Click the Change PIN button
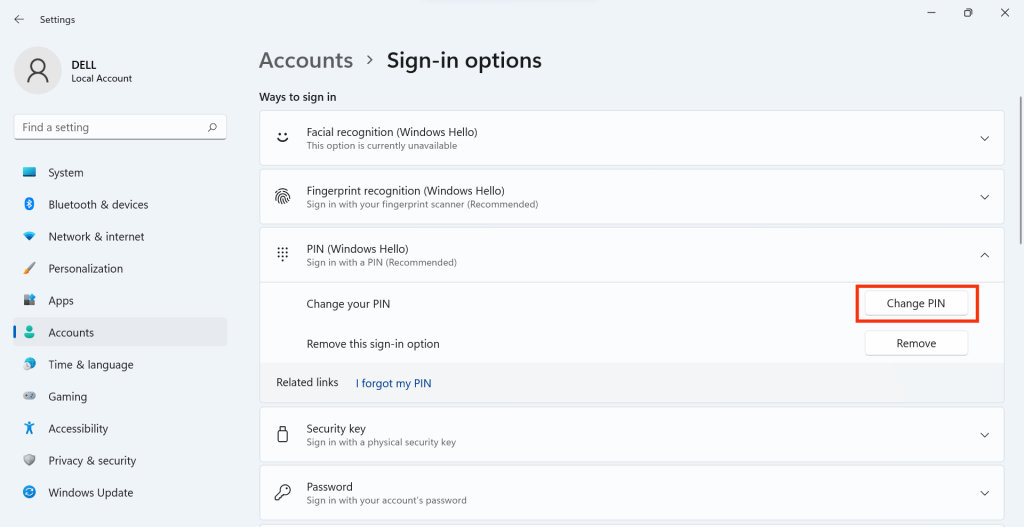Image resolution: width=1024 pixels, height=527 pixels. [916, 303]
